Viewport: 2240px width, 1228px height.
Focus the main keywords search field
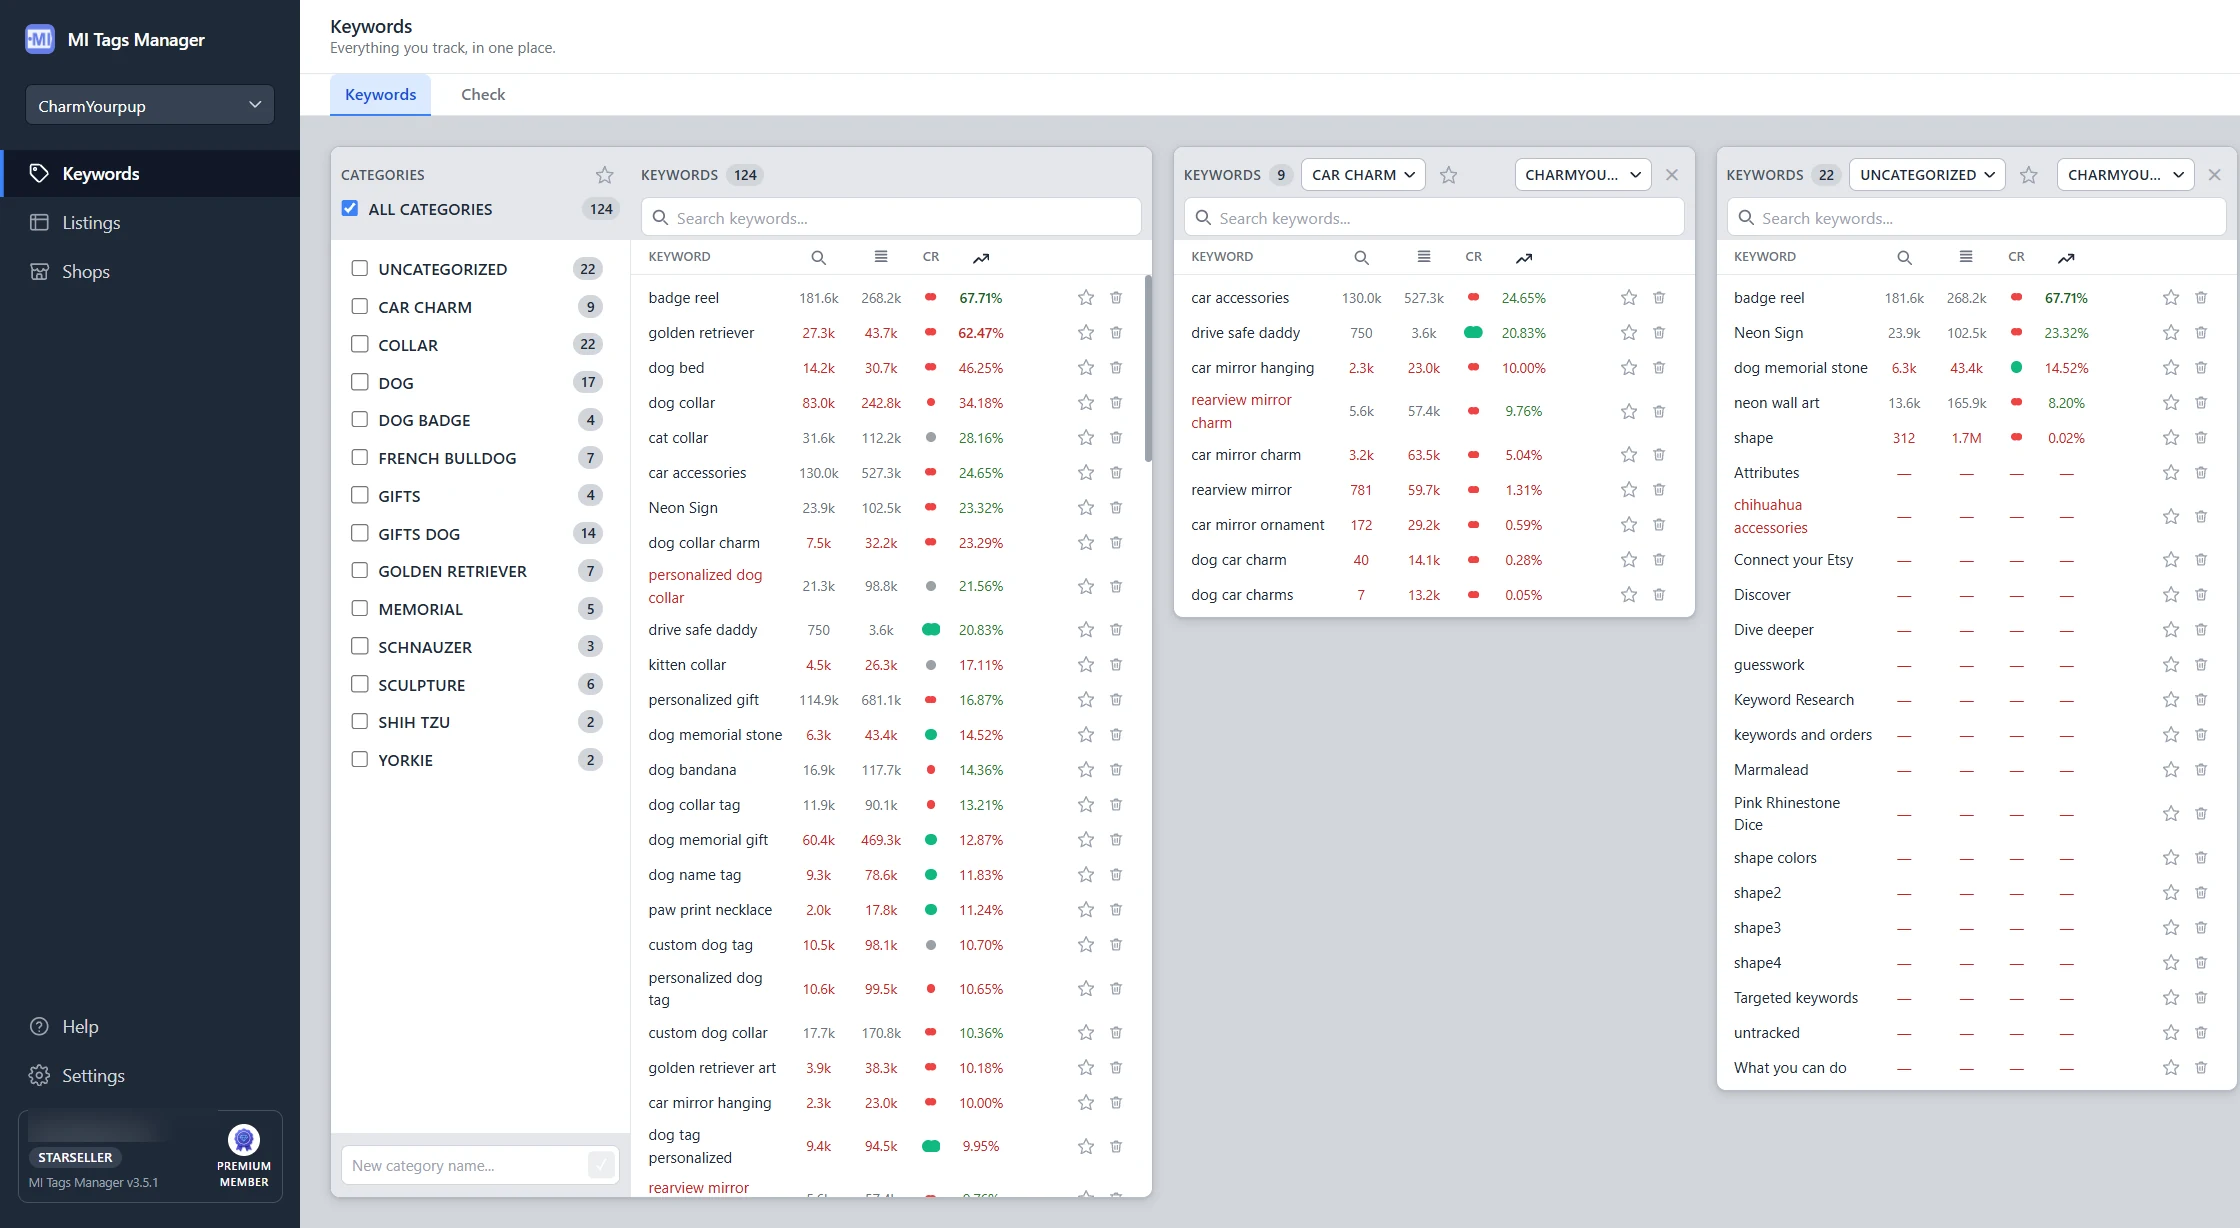point(891,218)
